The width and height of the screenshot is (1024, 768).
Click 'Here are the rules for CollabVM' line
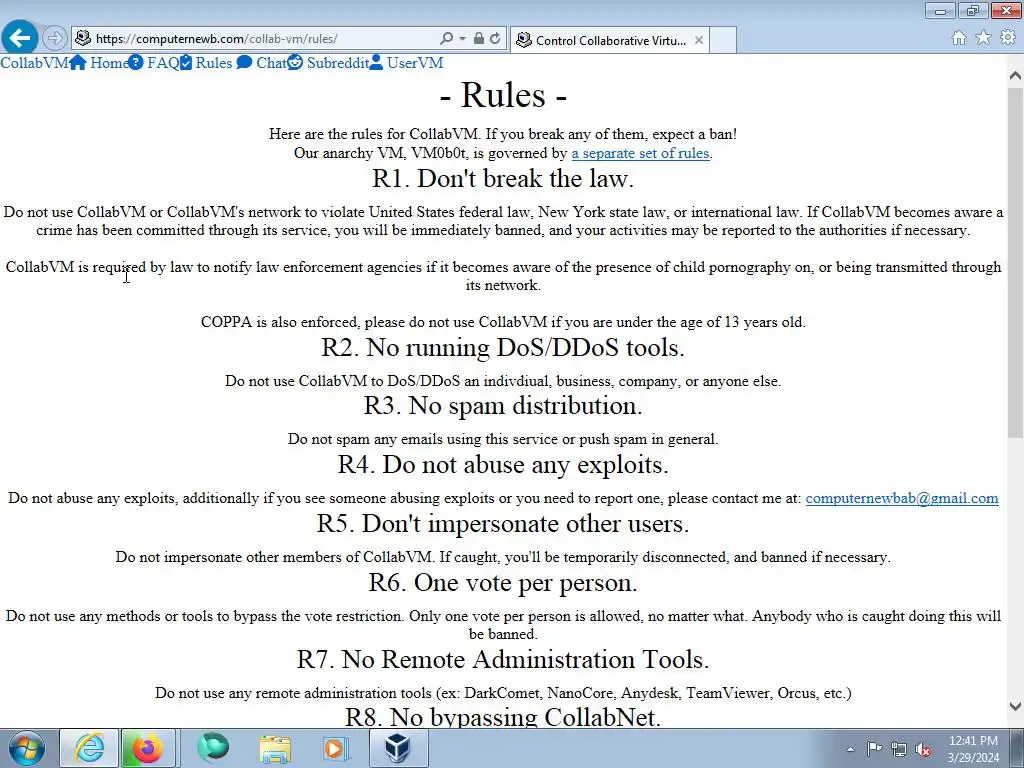tap(503, 135)
